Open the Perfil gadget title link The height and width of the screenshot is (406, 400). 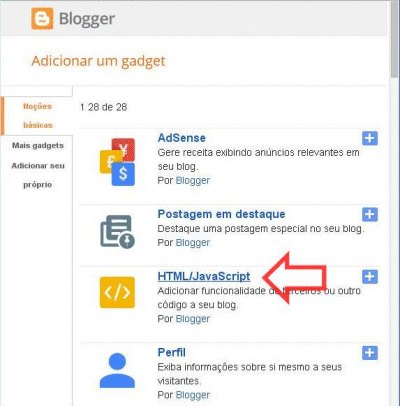(172, 352)
